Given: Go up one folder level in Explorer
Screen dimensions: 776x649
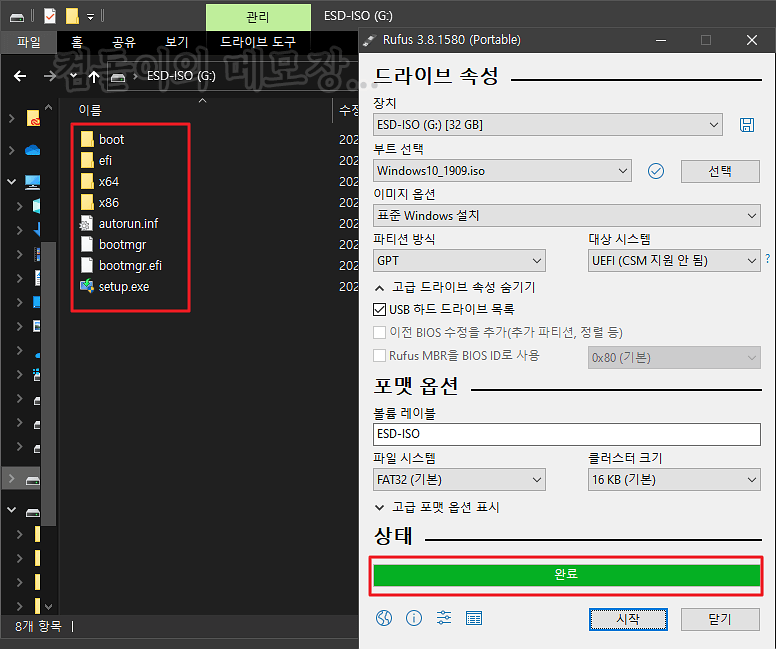Looking at the screenshot, I should (94, 76).
